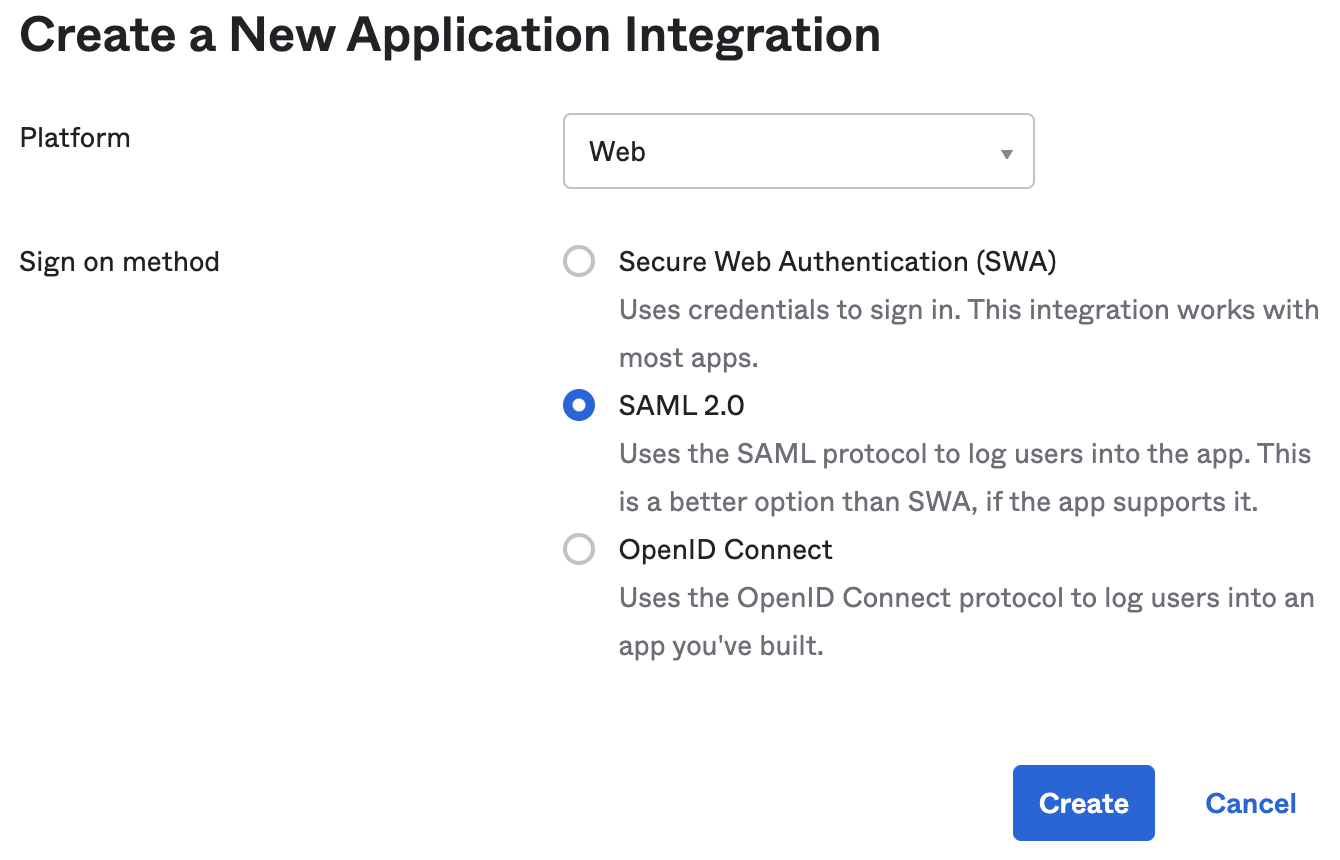Viewport: 1340px width, 860px height.
Task: Submit the form with Create
Action: point(1083,802)
